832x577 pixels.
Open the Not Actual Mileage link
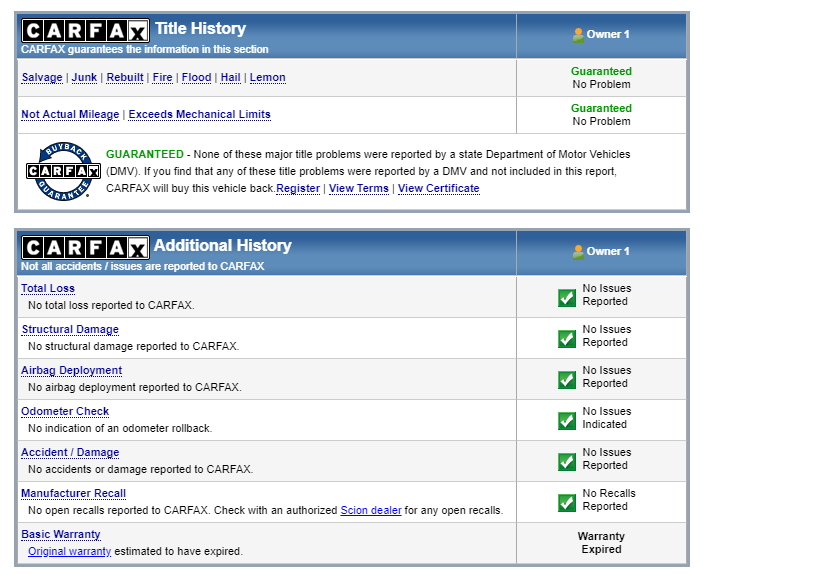pos(70,115)
